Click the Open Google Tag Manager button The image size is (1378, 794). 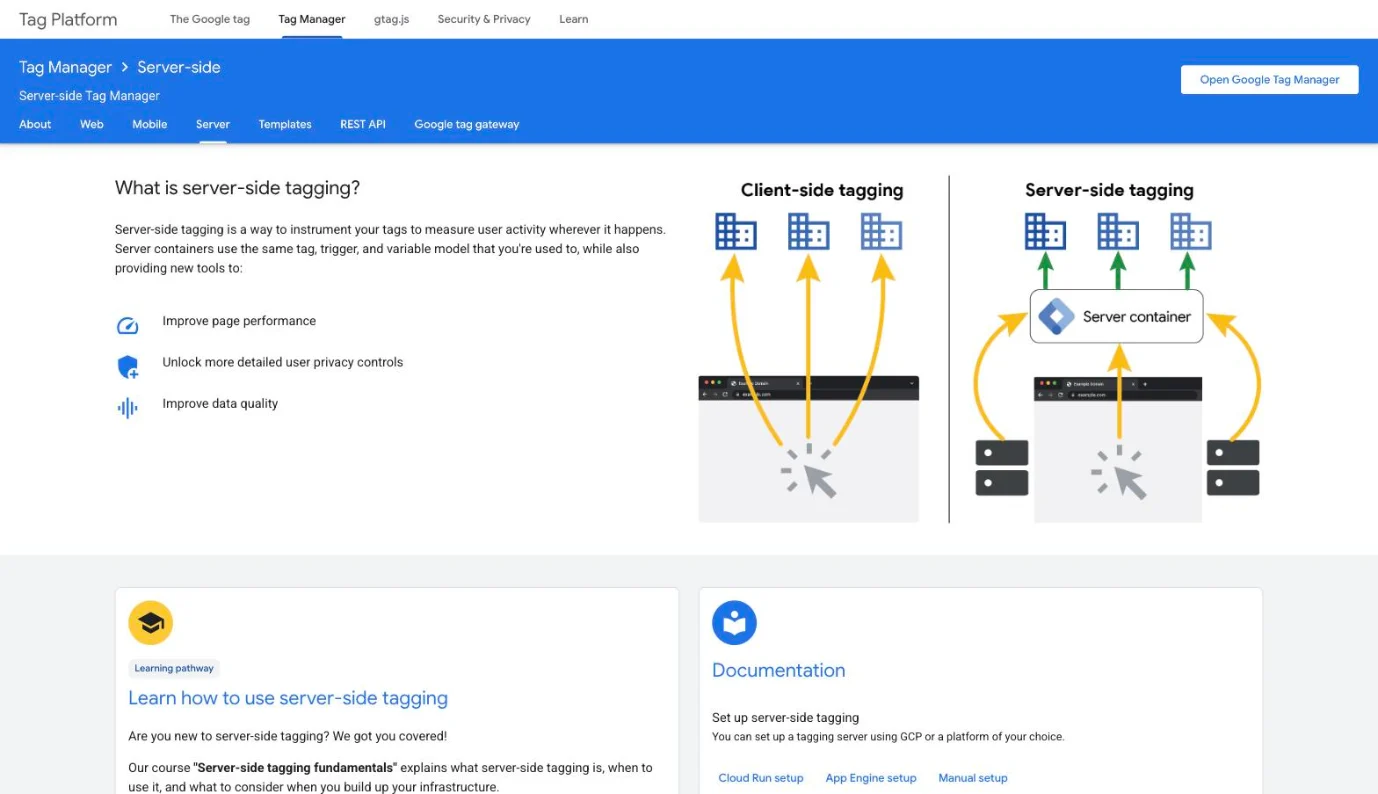pos(1270,80)
